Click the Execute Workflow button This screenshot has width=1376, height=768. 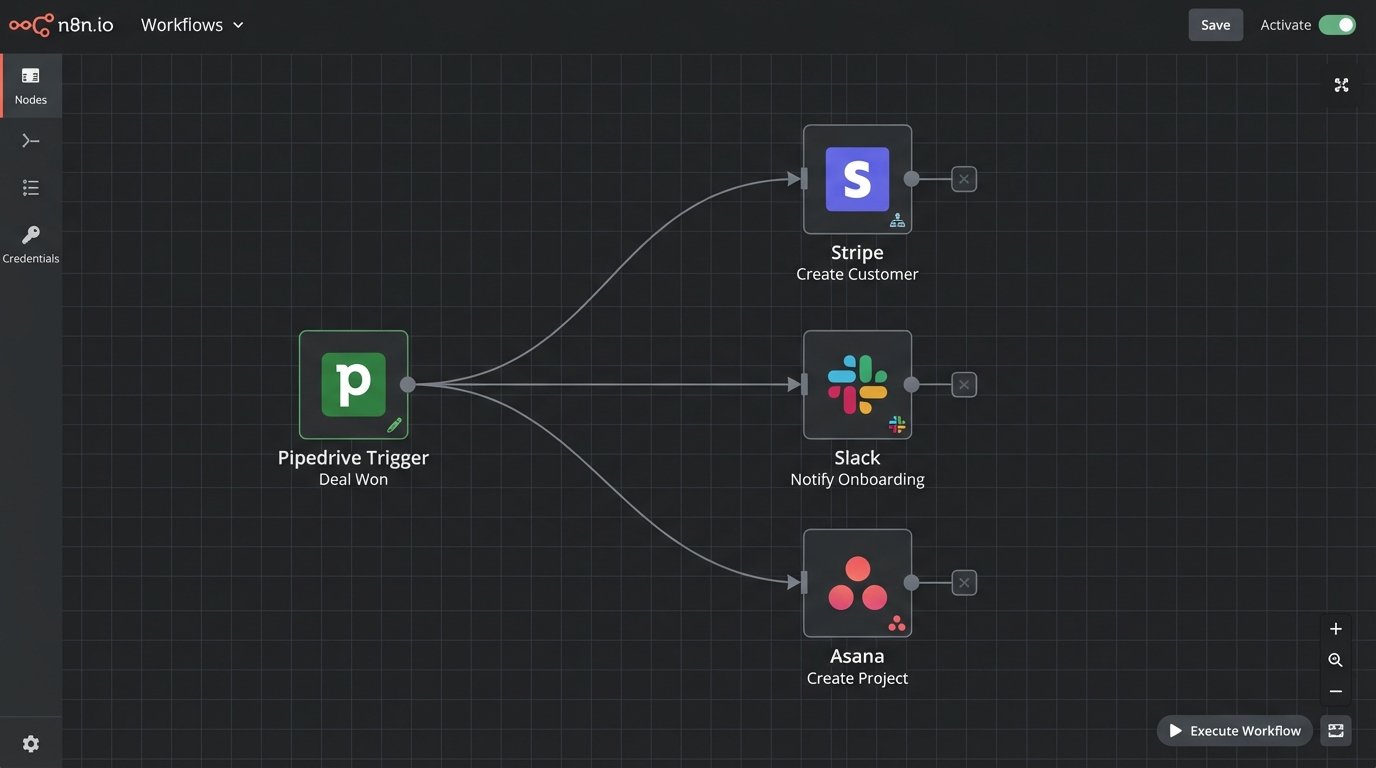pyautogui.click(x=1234, y=730)
